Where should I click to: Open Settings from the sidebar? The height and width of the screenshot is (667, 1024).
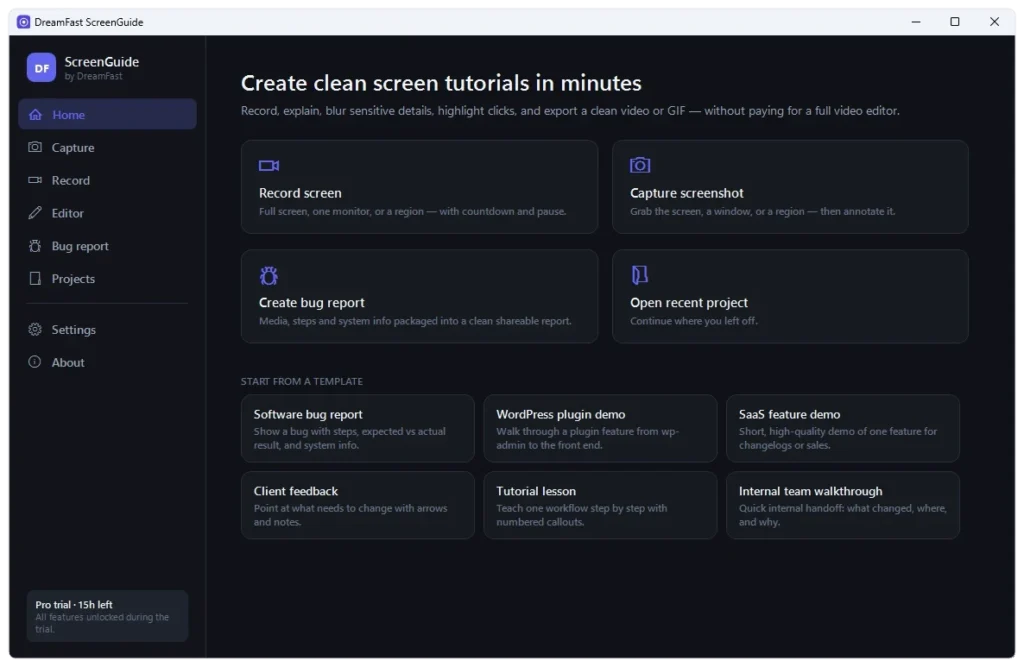click(x=107, y=329)
